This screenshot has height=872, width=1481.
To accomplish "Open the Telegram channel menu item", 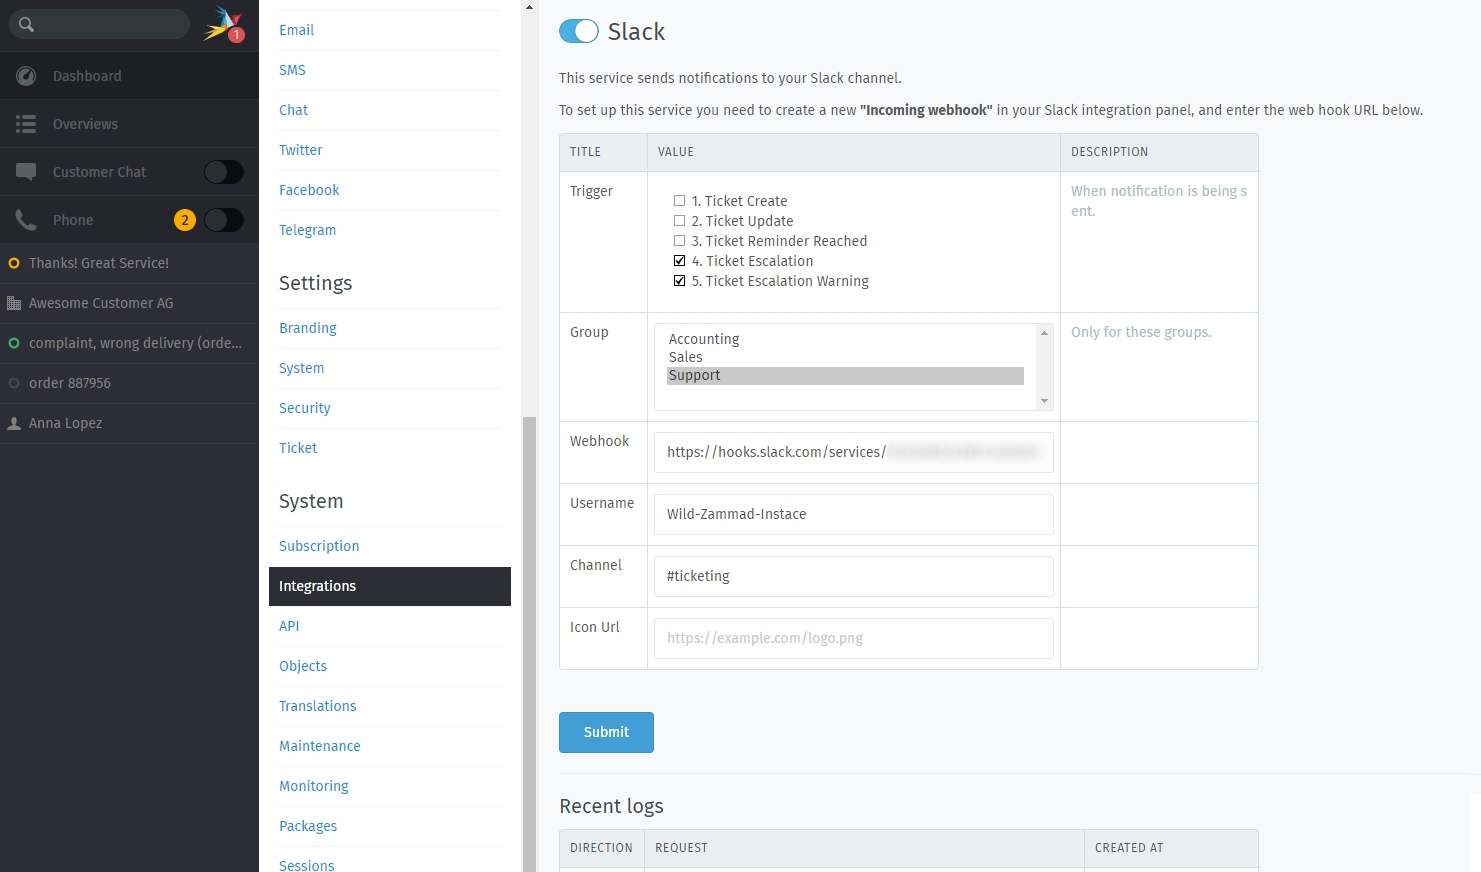I will tap(307, 230).
